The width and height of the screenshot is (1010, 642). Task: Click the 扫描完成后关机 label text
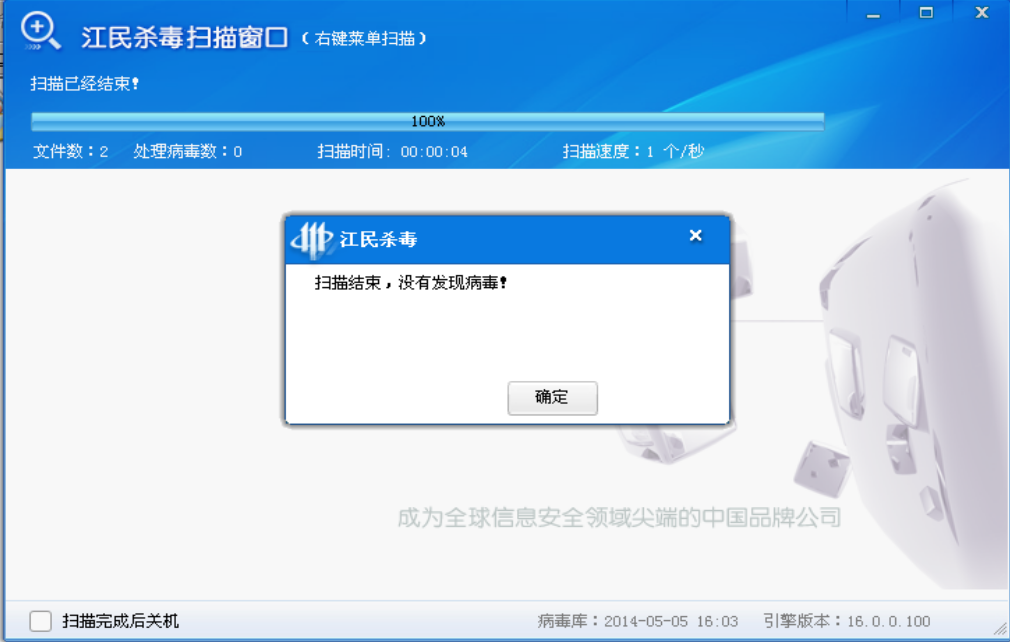pos(120,621)
